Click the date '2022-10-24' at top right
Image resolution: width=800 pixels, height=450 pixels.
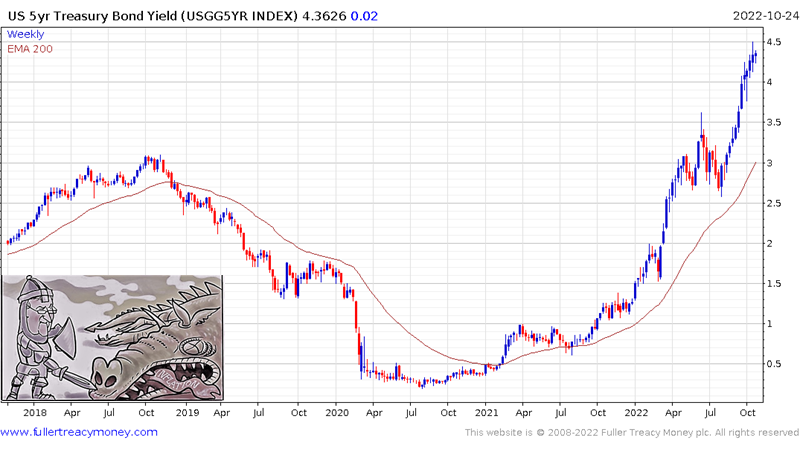[766, 16]
